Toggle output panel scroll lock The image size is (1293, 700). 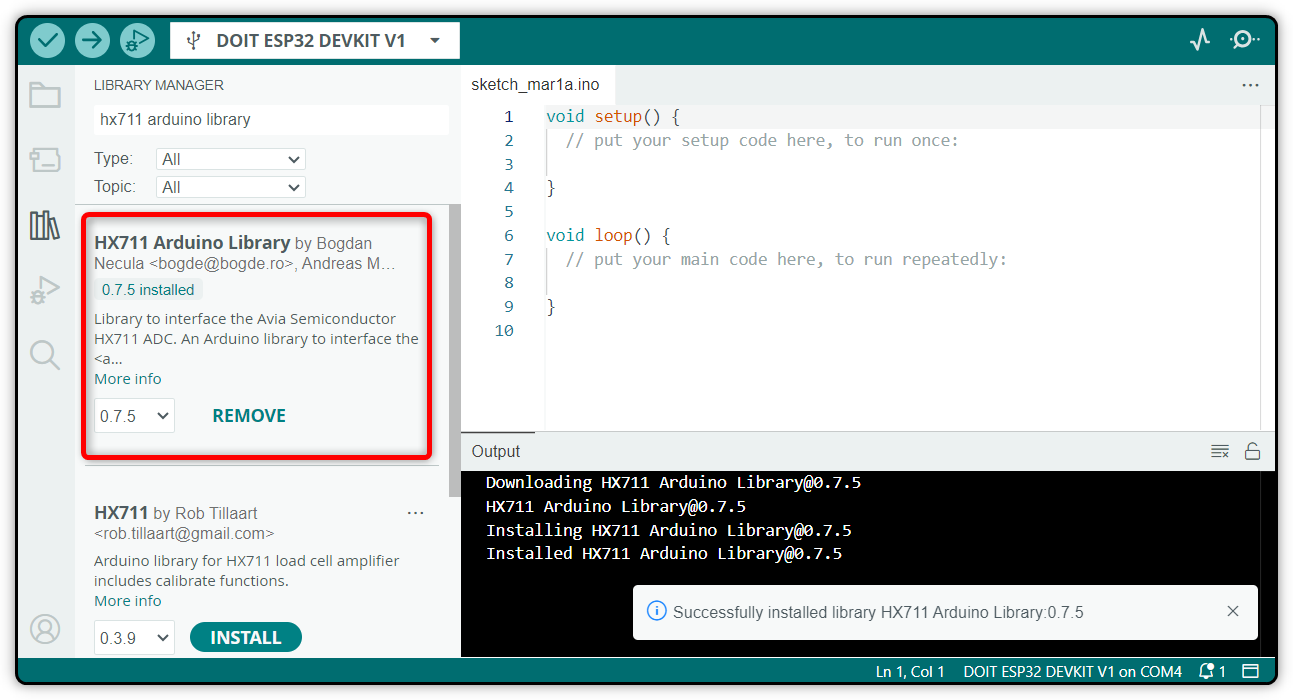coord(1252,451)
